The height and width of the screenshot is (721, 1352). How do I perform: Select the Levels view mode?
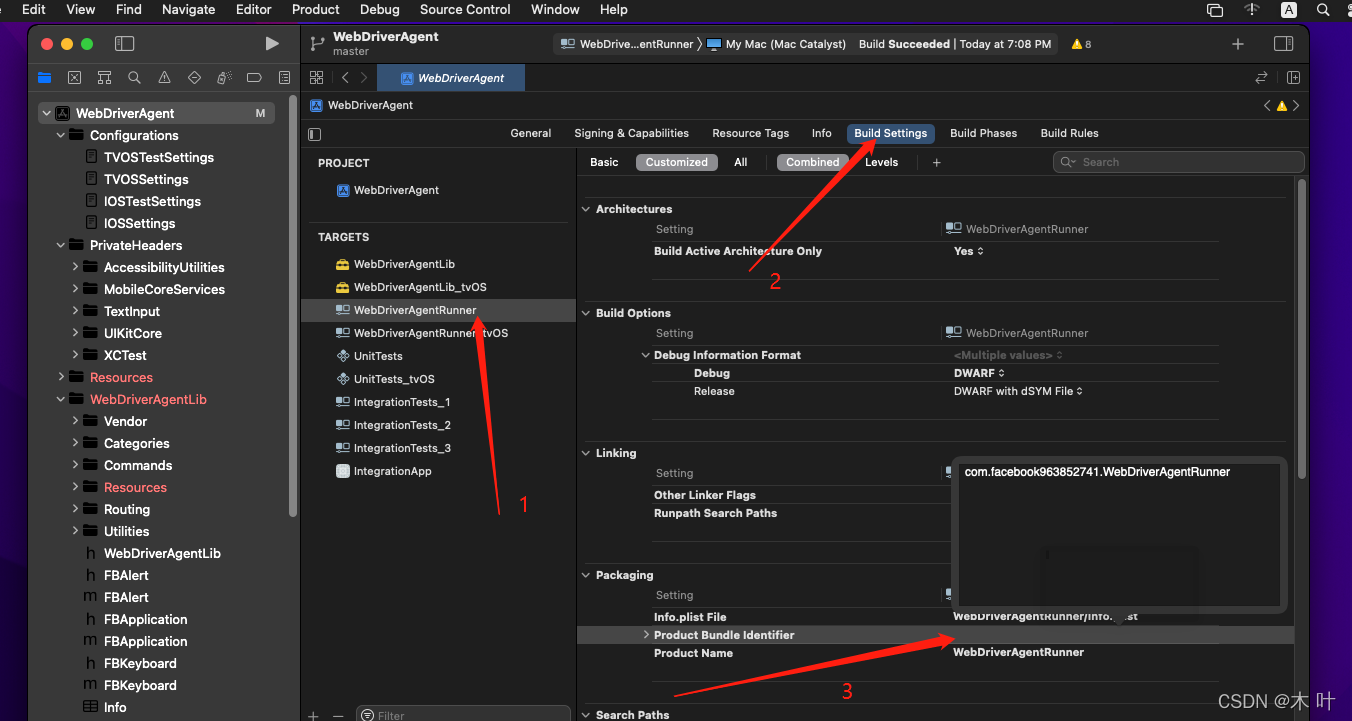point(881,162)
